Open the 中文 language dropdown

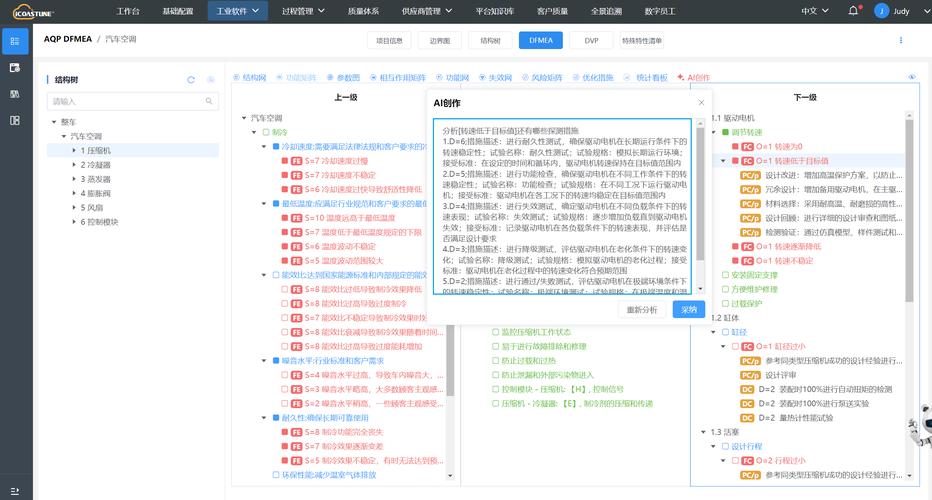pyautogui.click(x=814, y=11)
